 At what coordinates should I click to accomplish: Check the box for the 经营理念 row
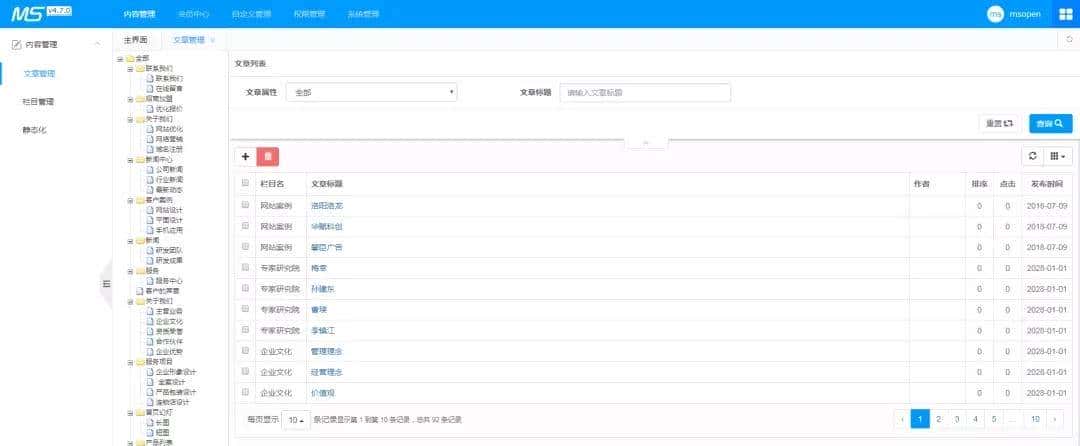coord(245,371)
